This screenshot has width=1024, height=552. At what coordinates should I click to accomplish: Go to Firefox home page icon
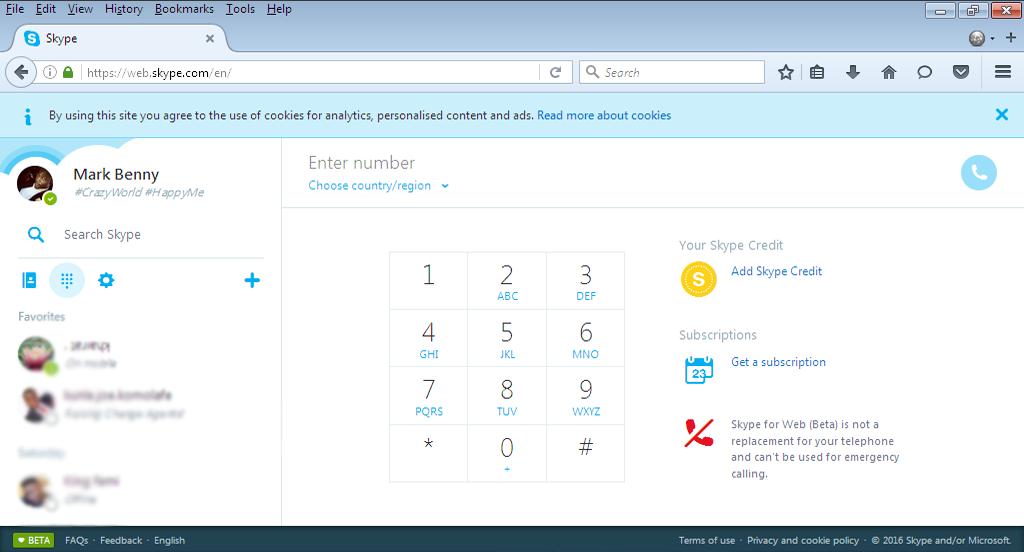pyautogui.click(x=889, y=72)
